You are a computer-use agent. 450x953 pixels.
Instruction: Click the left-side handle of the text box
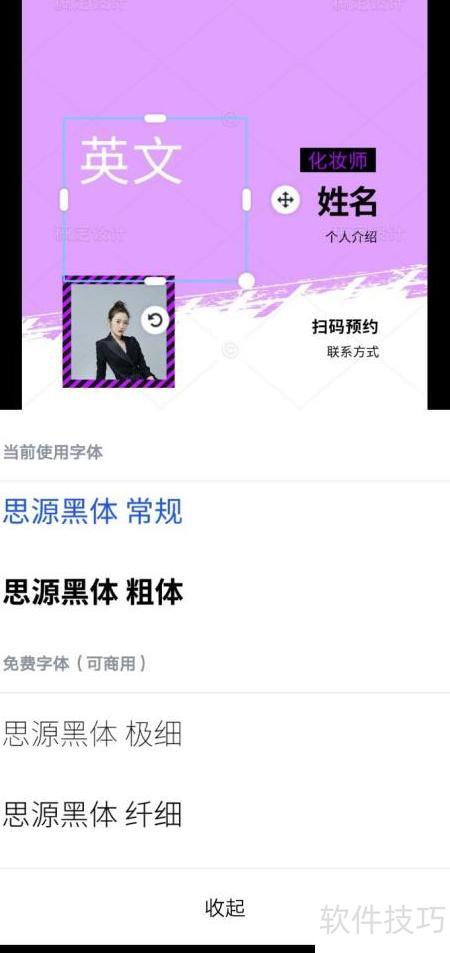64,199
